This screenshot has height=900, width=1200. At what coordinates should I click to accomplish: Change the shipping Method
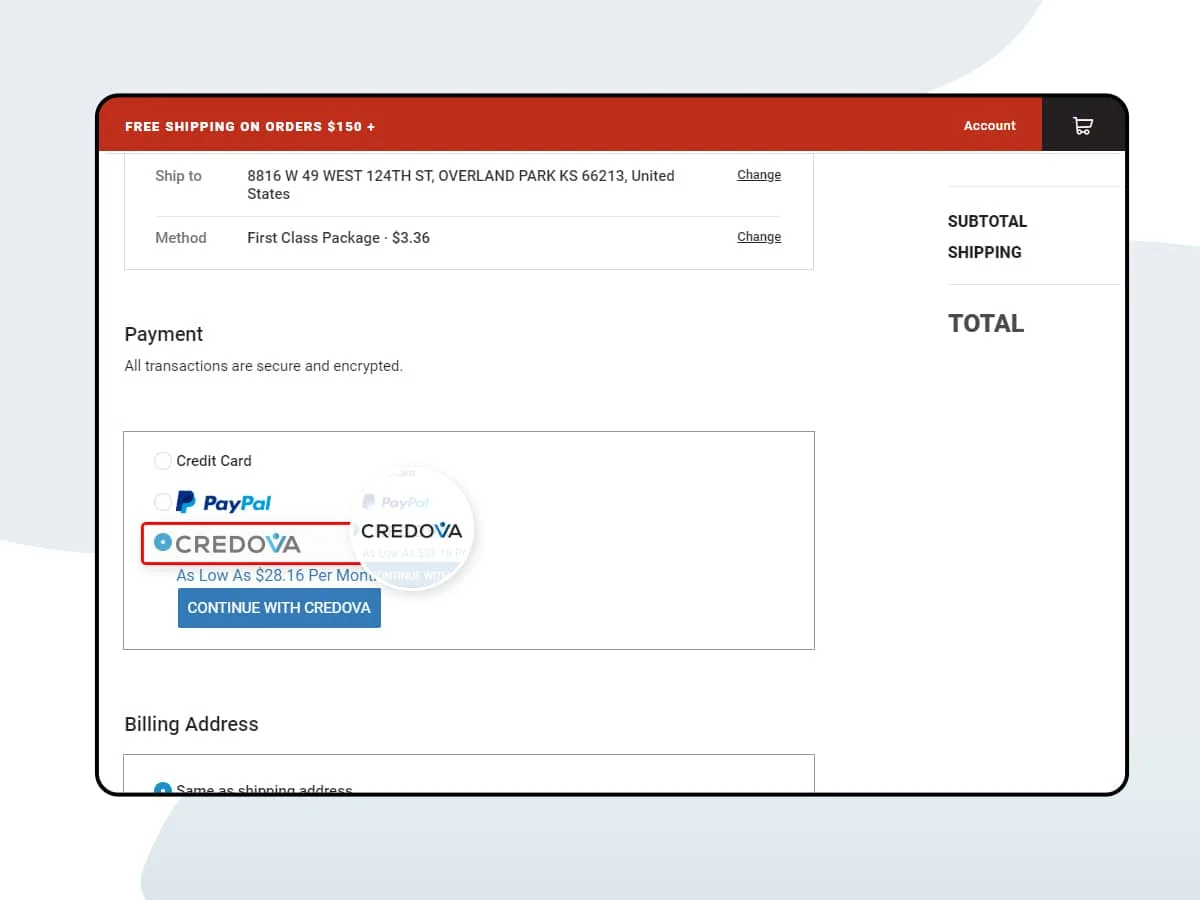pos(759,237)
